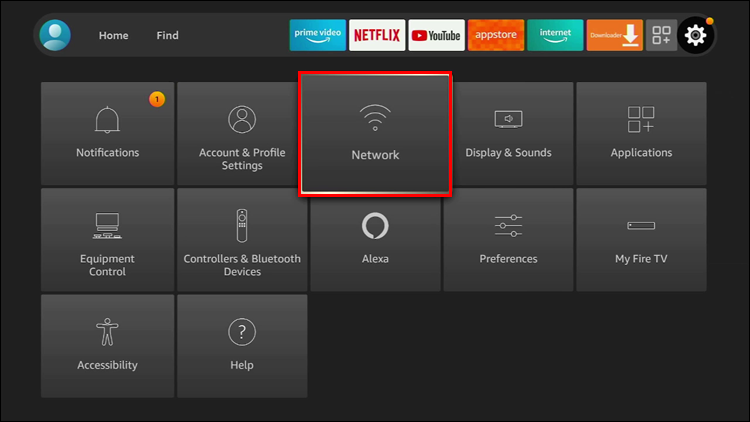Viewport: 750px width, 422px height.
Task: Open the Applications settings tile
Action: (x=641, y=133)
